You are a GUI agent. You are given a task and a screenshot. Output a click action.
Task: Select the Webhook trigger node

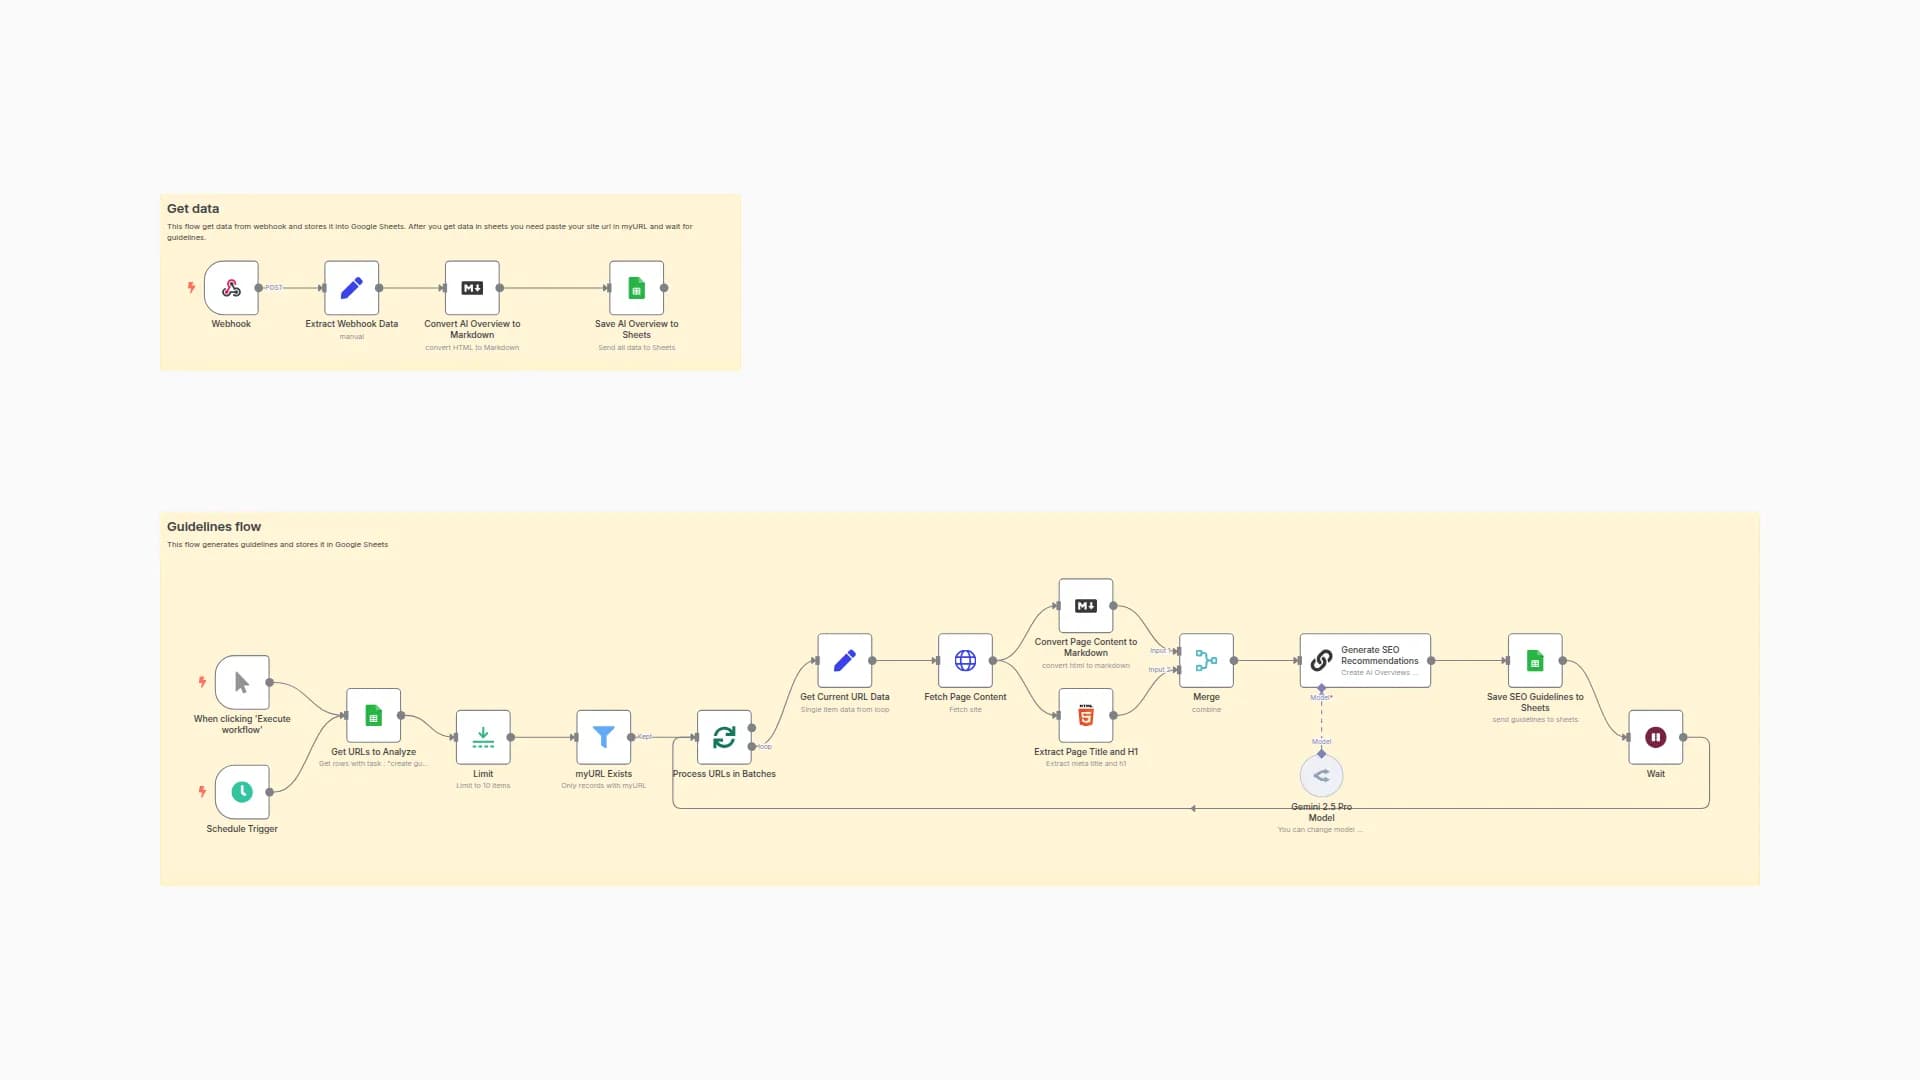[231, 288]
